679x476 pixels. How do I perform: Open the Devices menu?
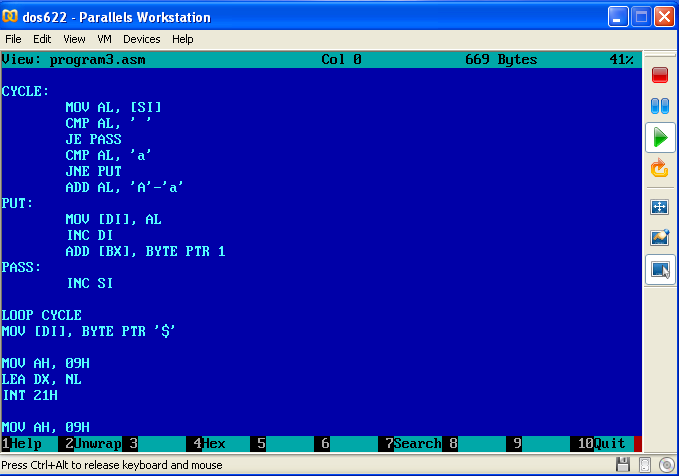point(142,39)
